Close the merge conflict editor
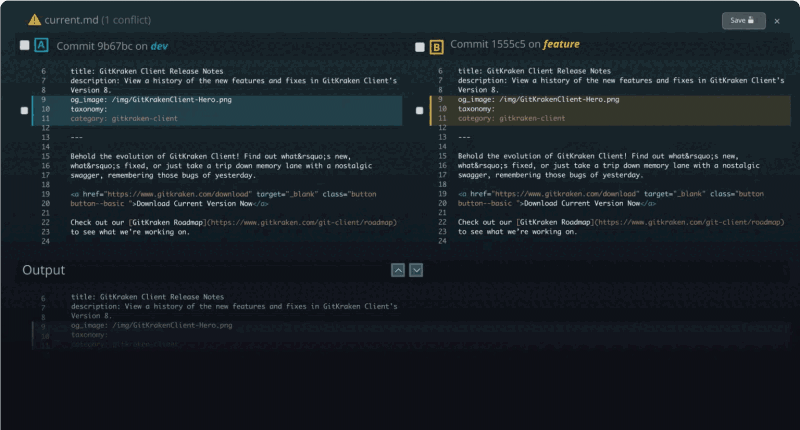 click(x=777, y=21)
